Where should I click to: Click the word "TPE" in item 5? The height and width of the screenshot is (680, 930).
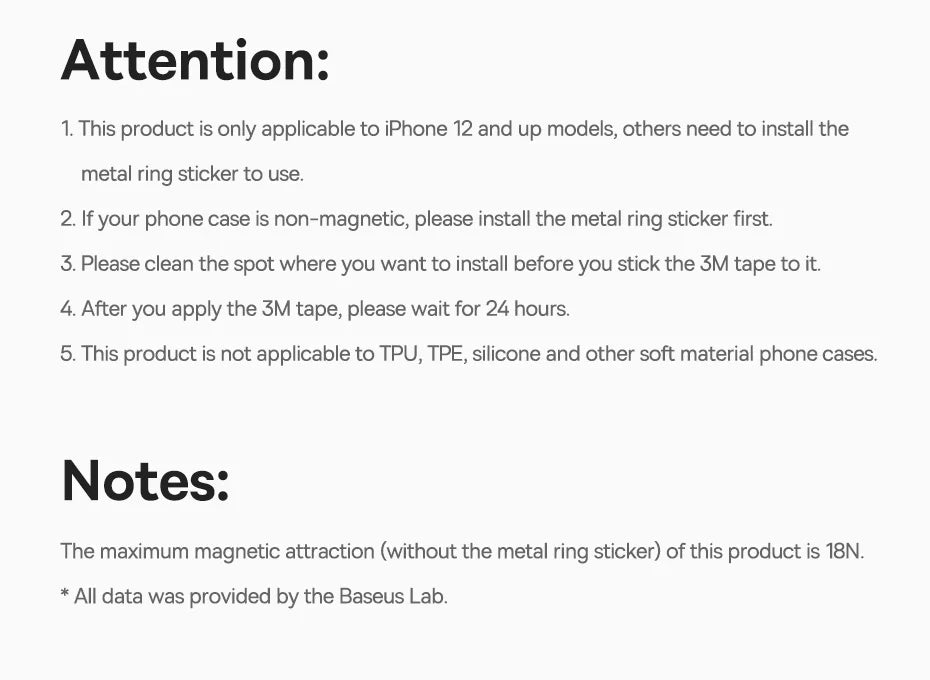coord(445,354)
